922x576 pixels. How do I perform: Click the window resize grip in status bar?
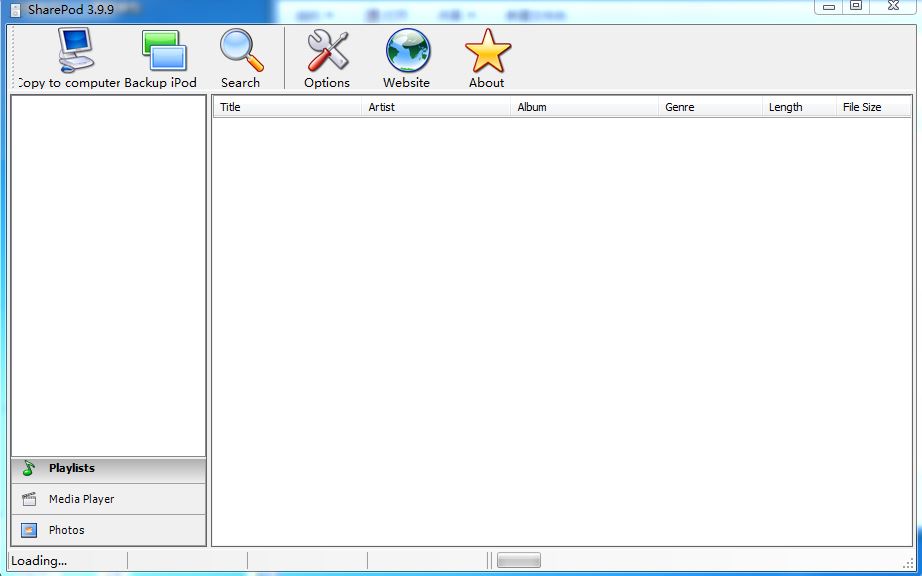click(909, 563)
